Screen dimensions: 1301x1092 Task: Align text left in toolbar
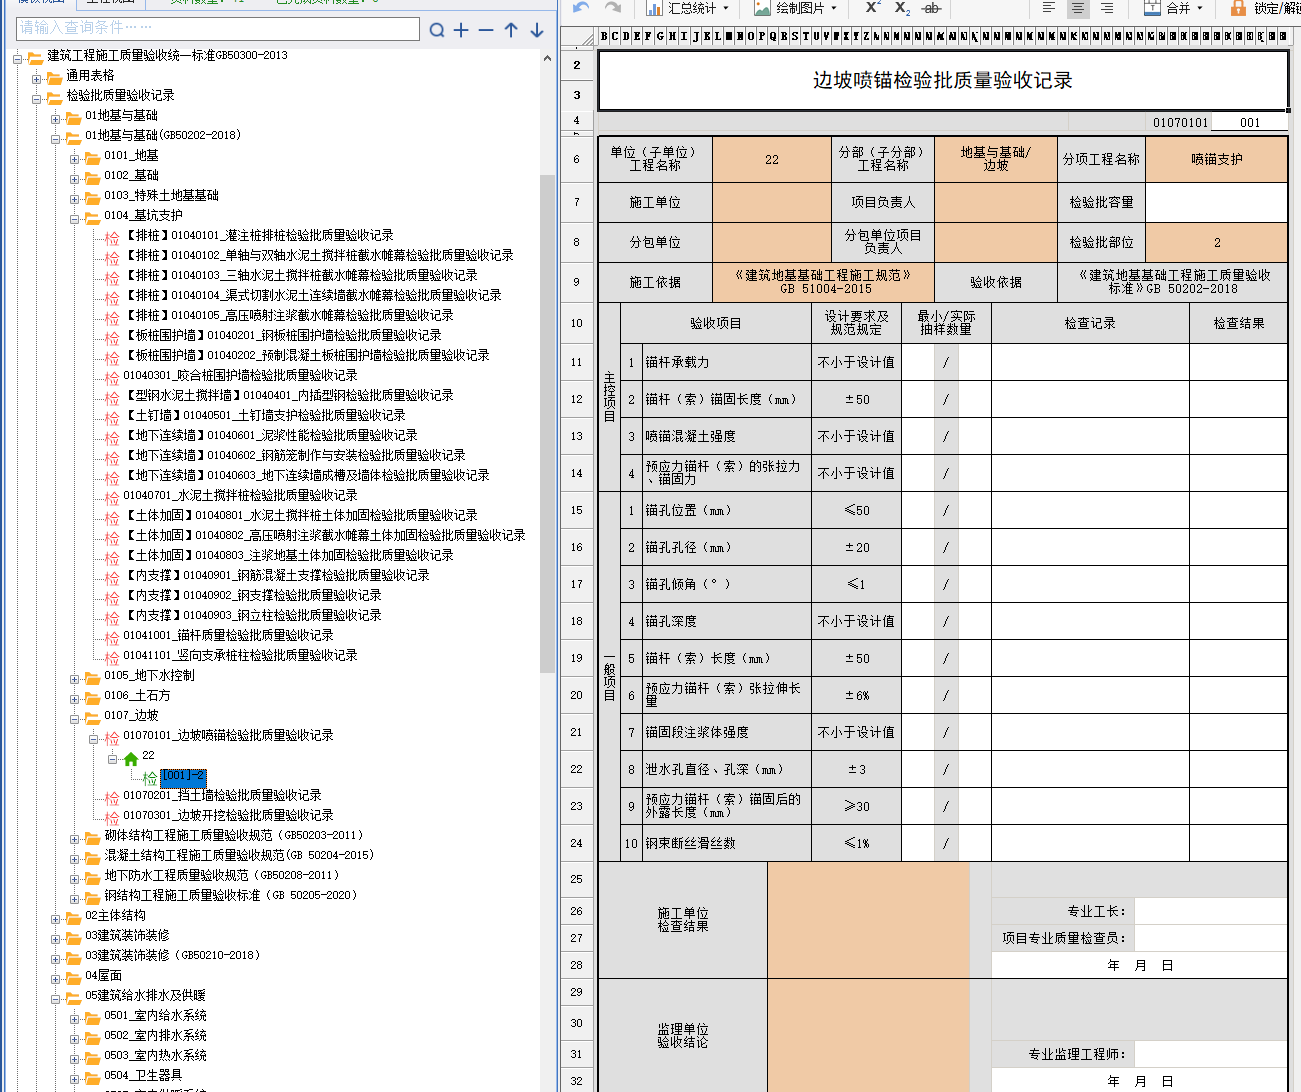[x=1049, y=7]
